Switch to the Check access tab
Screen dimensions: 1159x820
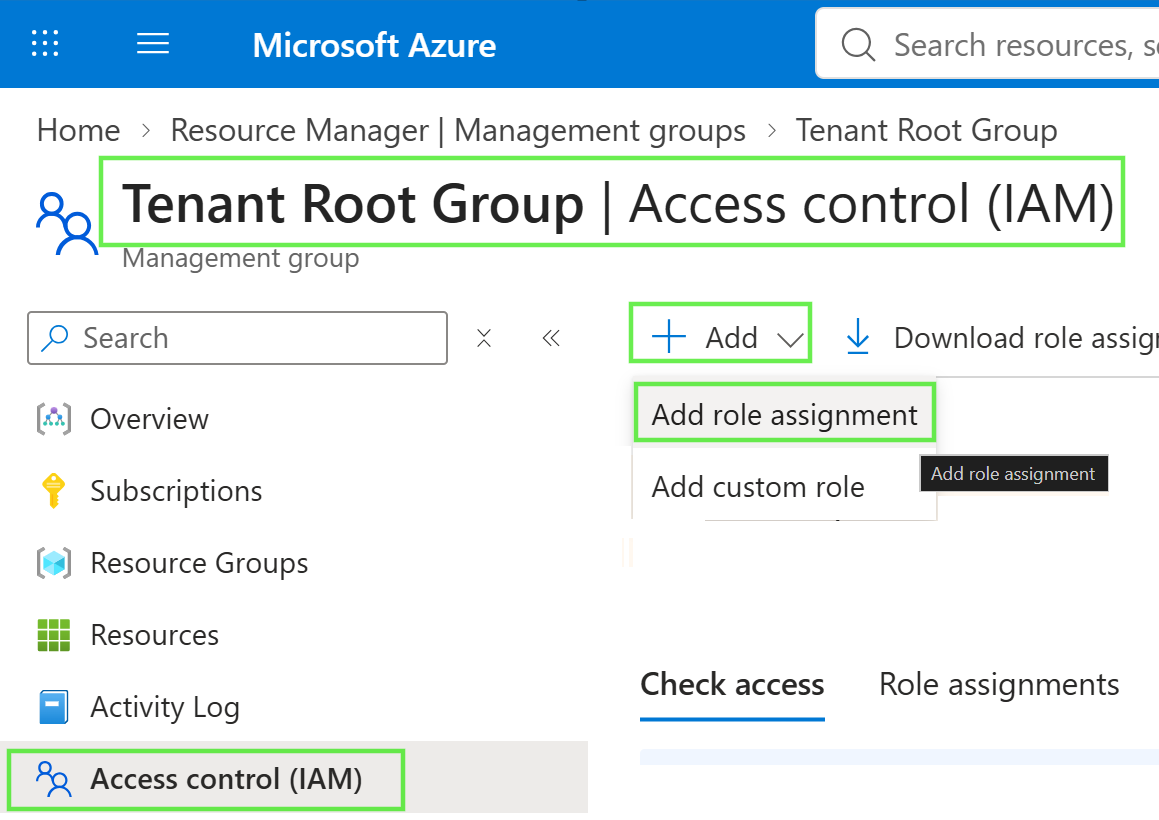point(732,685)
